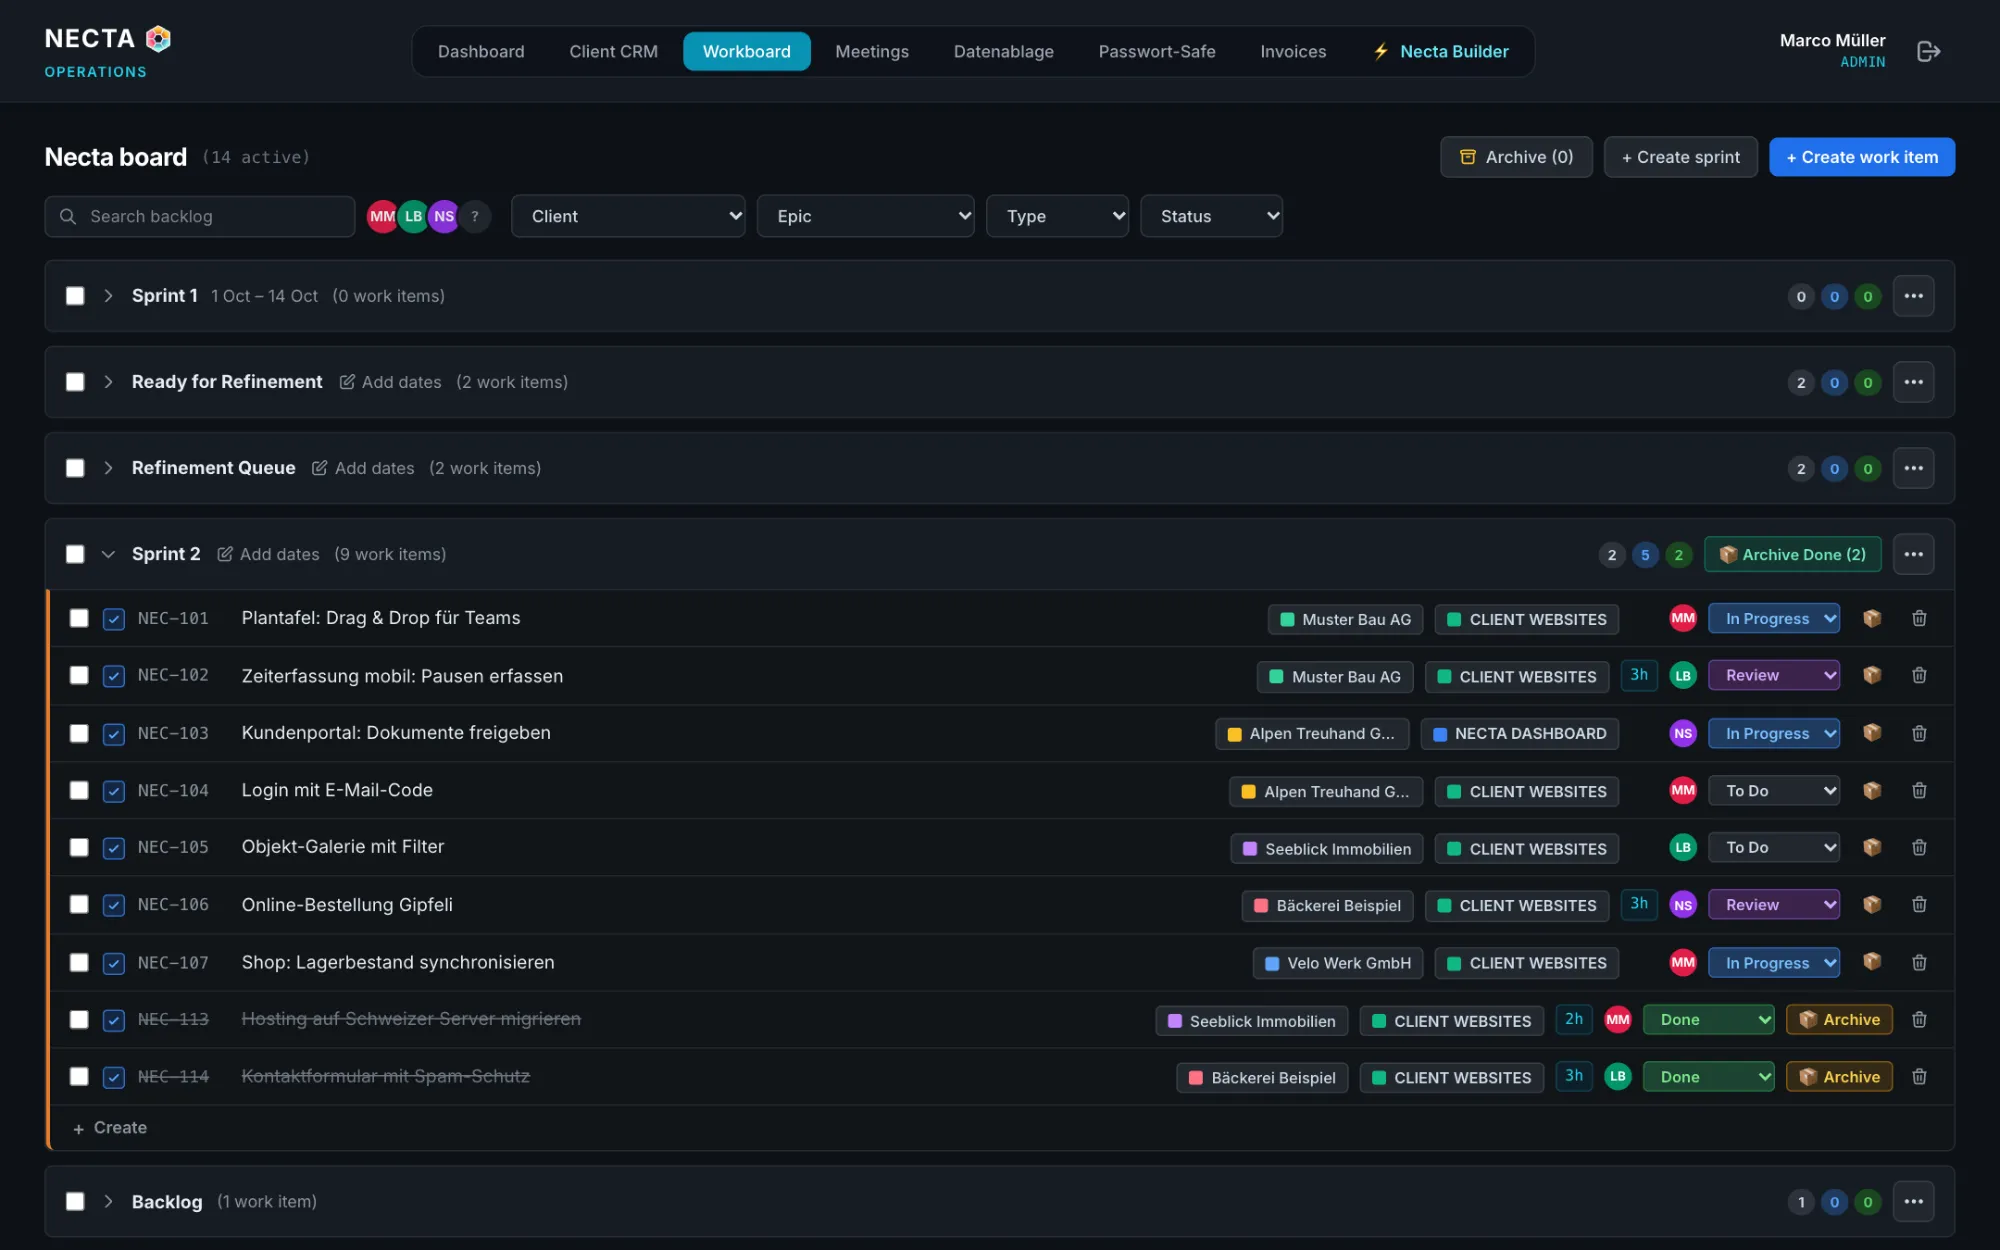Viewport: 2000px width, 1250px height.
Task: Tick the Backlog selection checkbox
Action: click(75, 1201)
